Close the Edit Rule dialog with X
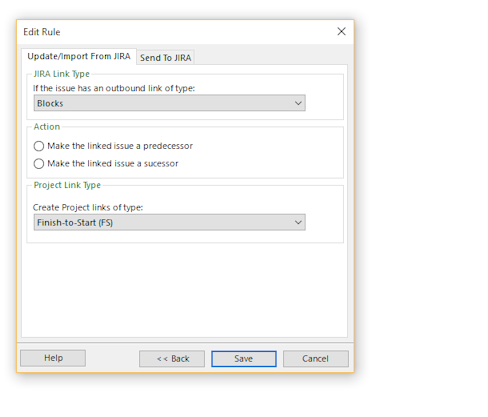Screen dimensions: 488x417 pos(341,32)
